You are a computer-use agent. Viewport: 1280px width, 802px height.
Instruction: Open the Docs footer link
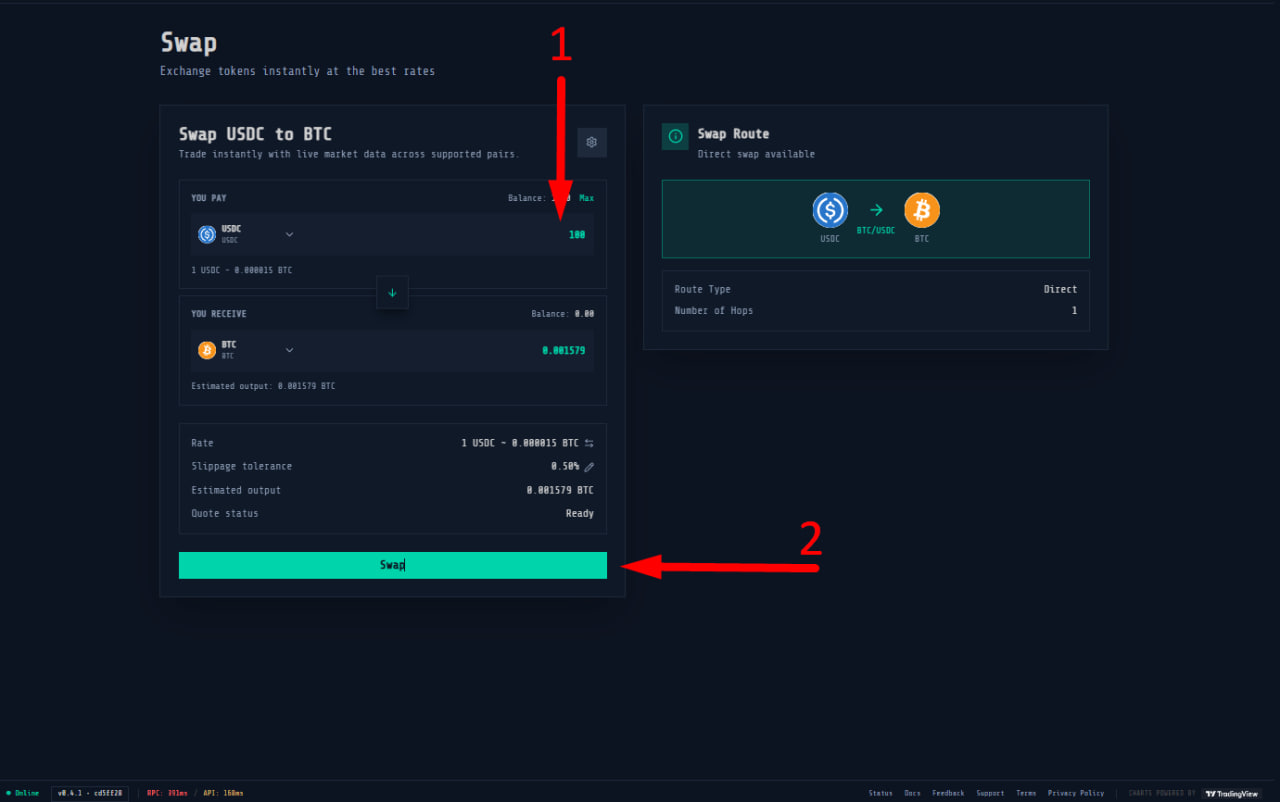point(912,793)
